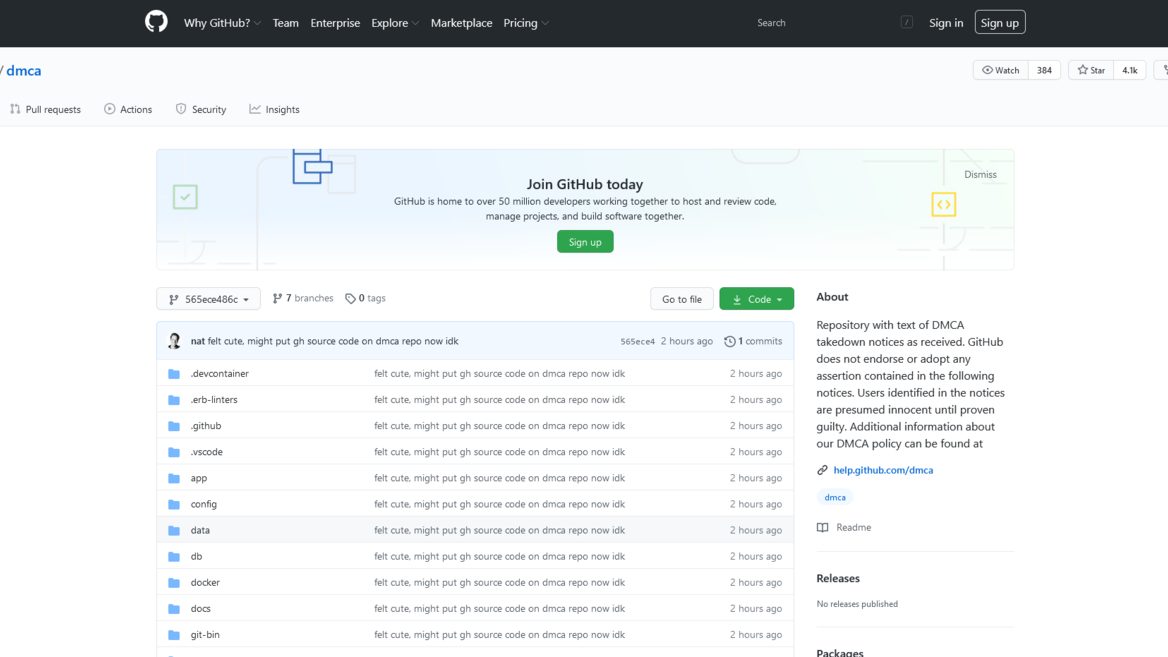Open the .devcontainer folder icon
The image size is (1168, 657).
coord(174,374)
